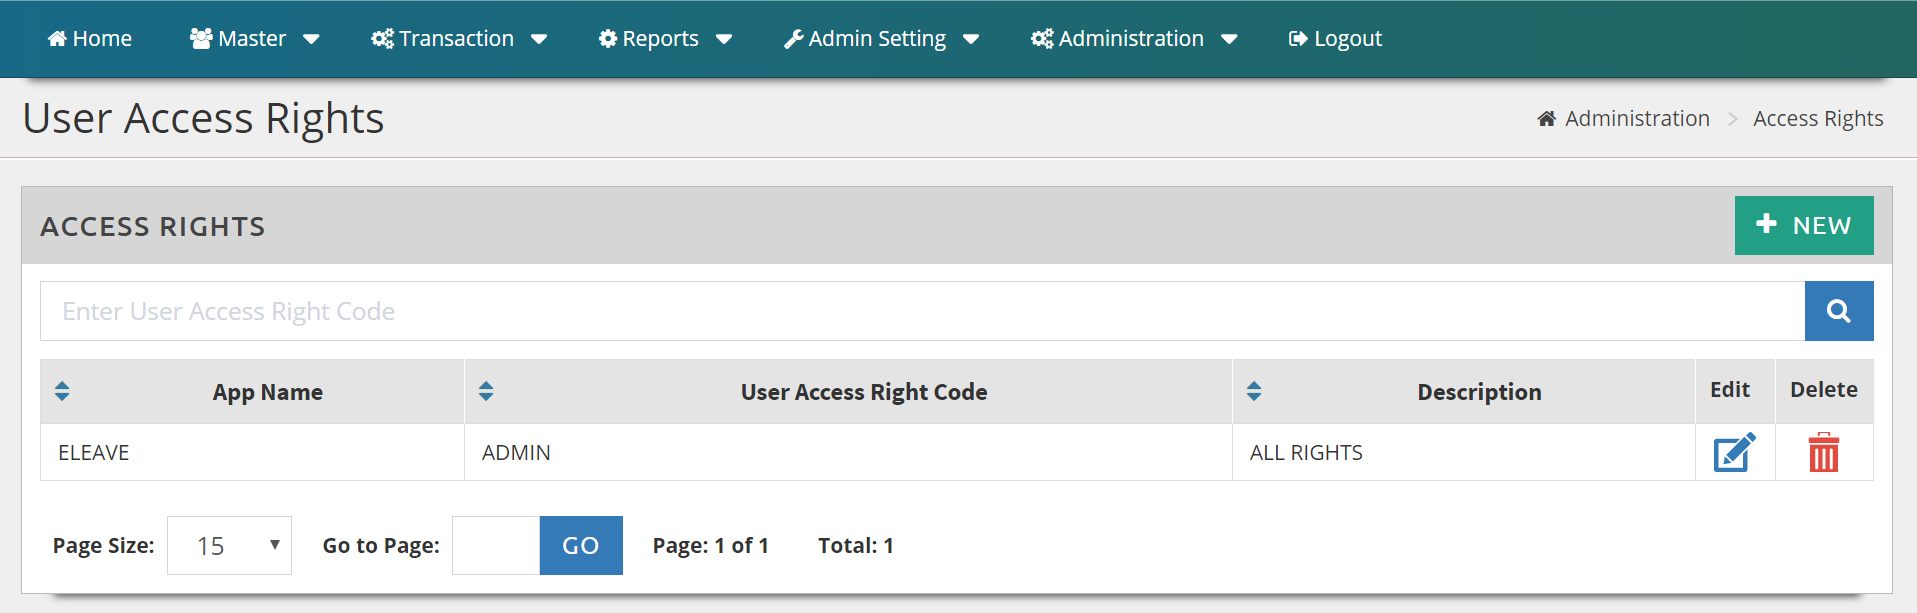Sort the Description column using arrows

1254,391
